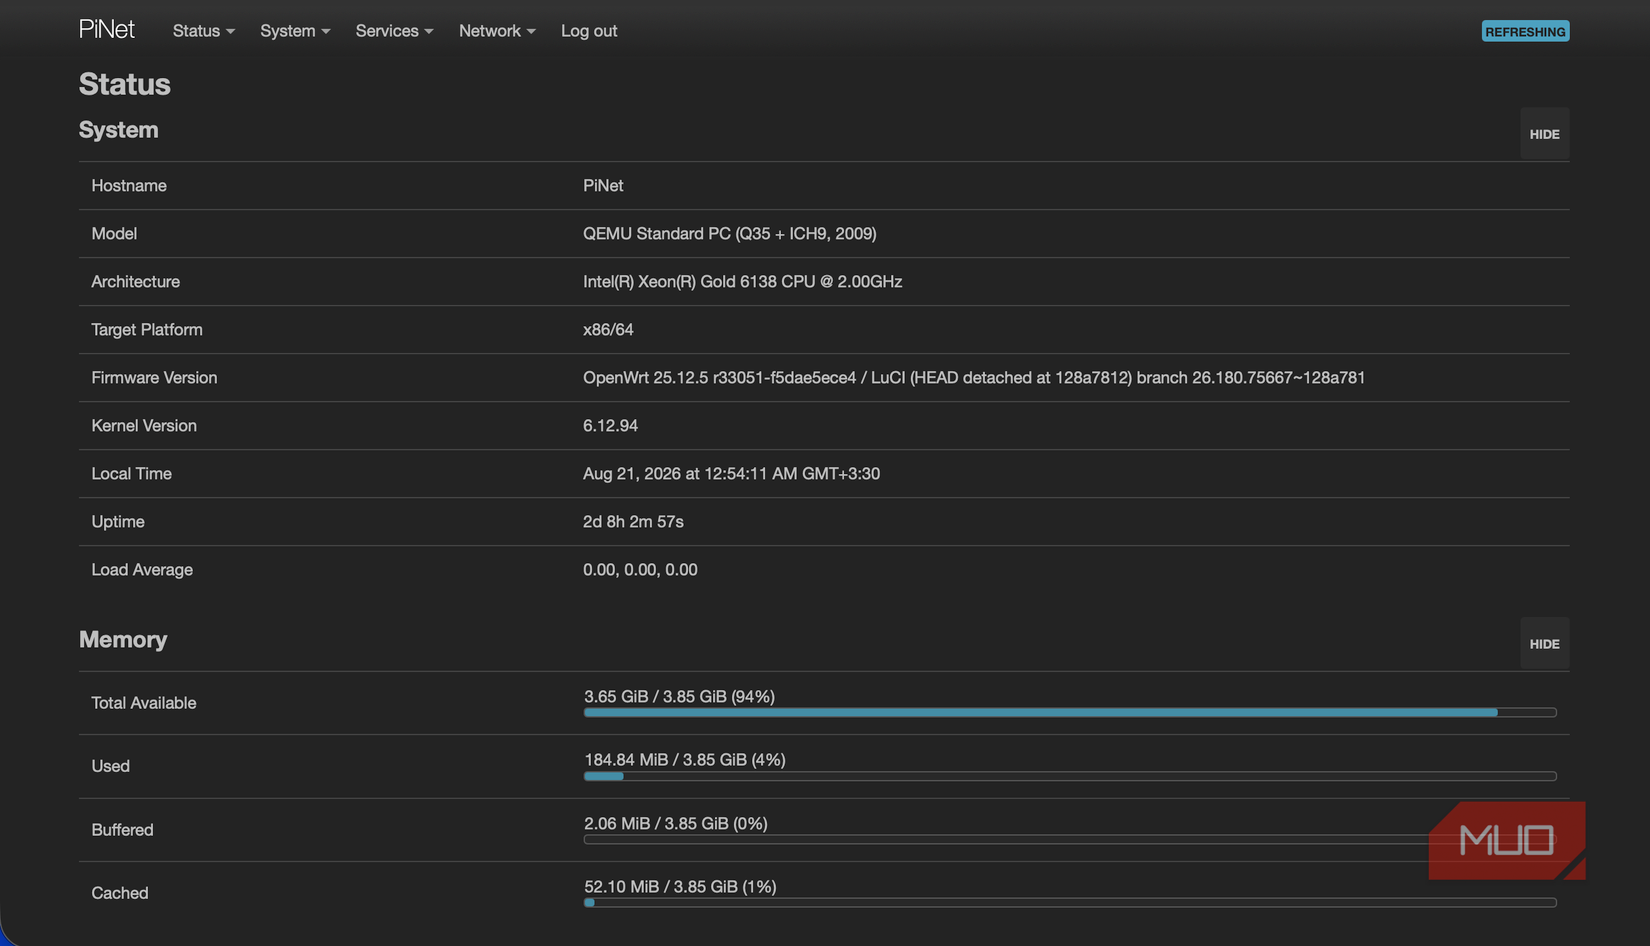Click the PiNet brand logo link
1650x946 pixels.
(107, 30)
